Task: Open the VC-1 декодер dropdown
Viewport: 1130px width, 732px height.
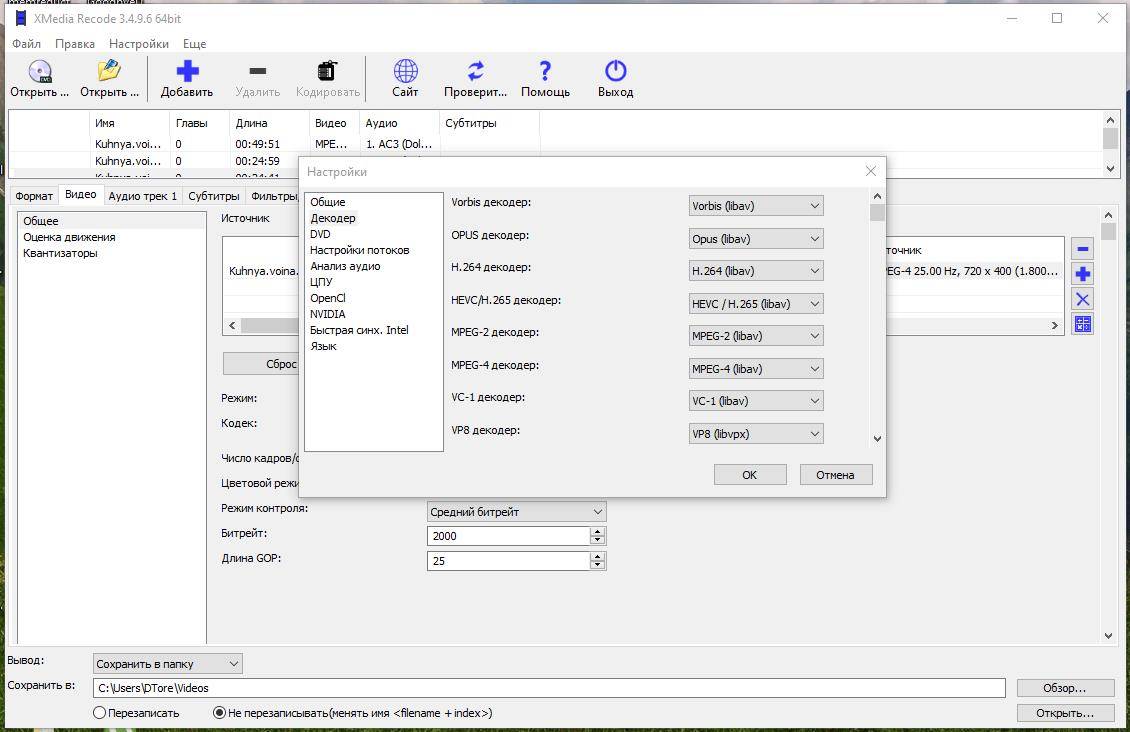Action: coord(756,401)
